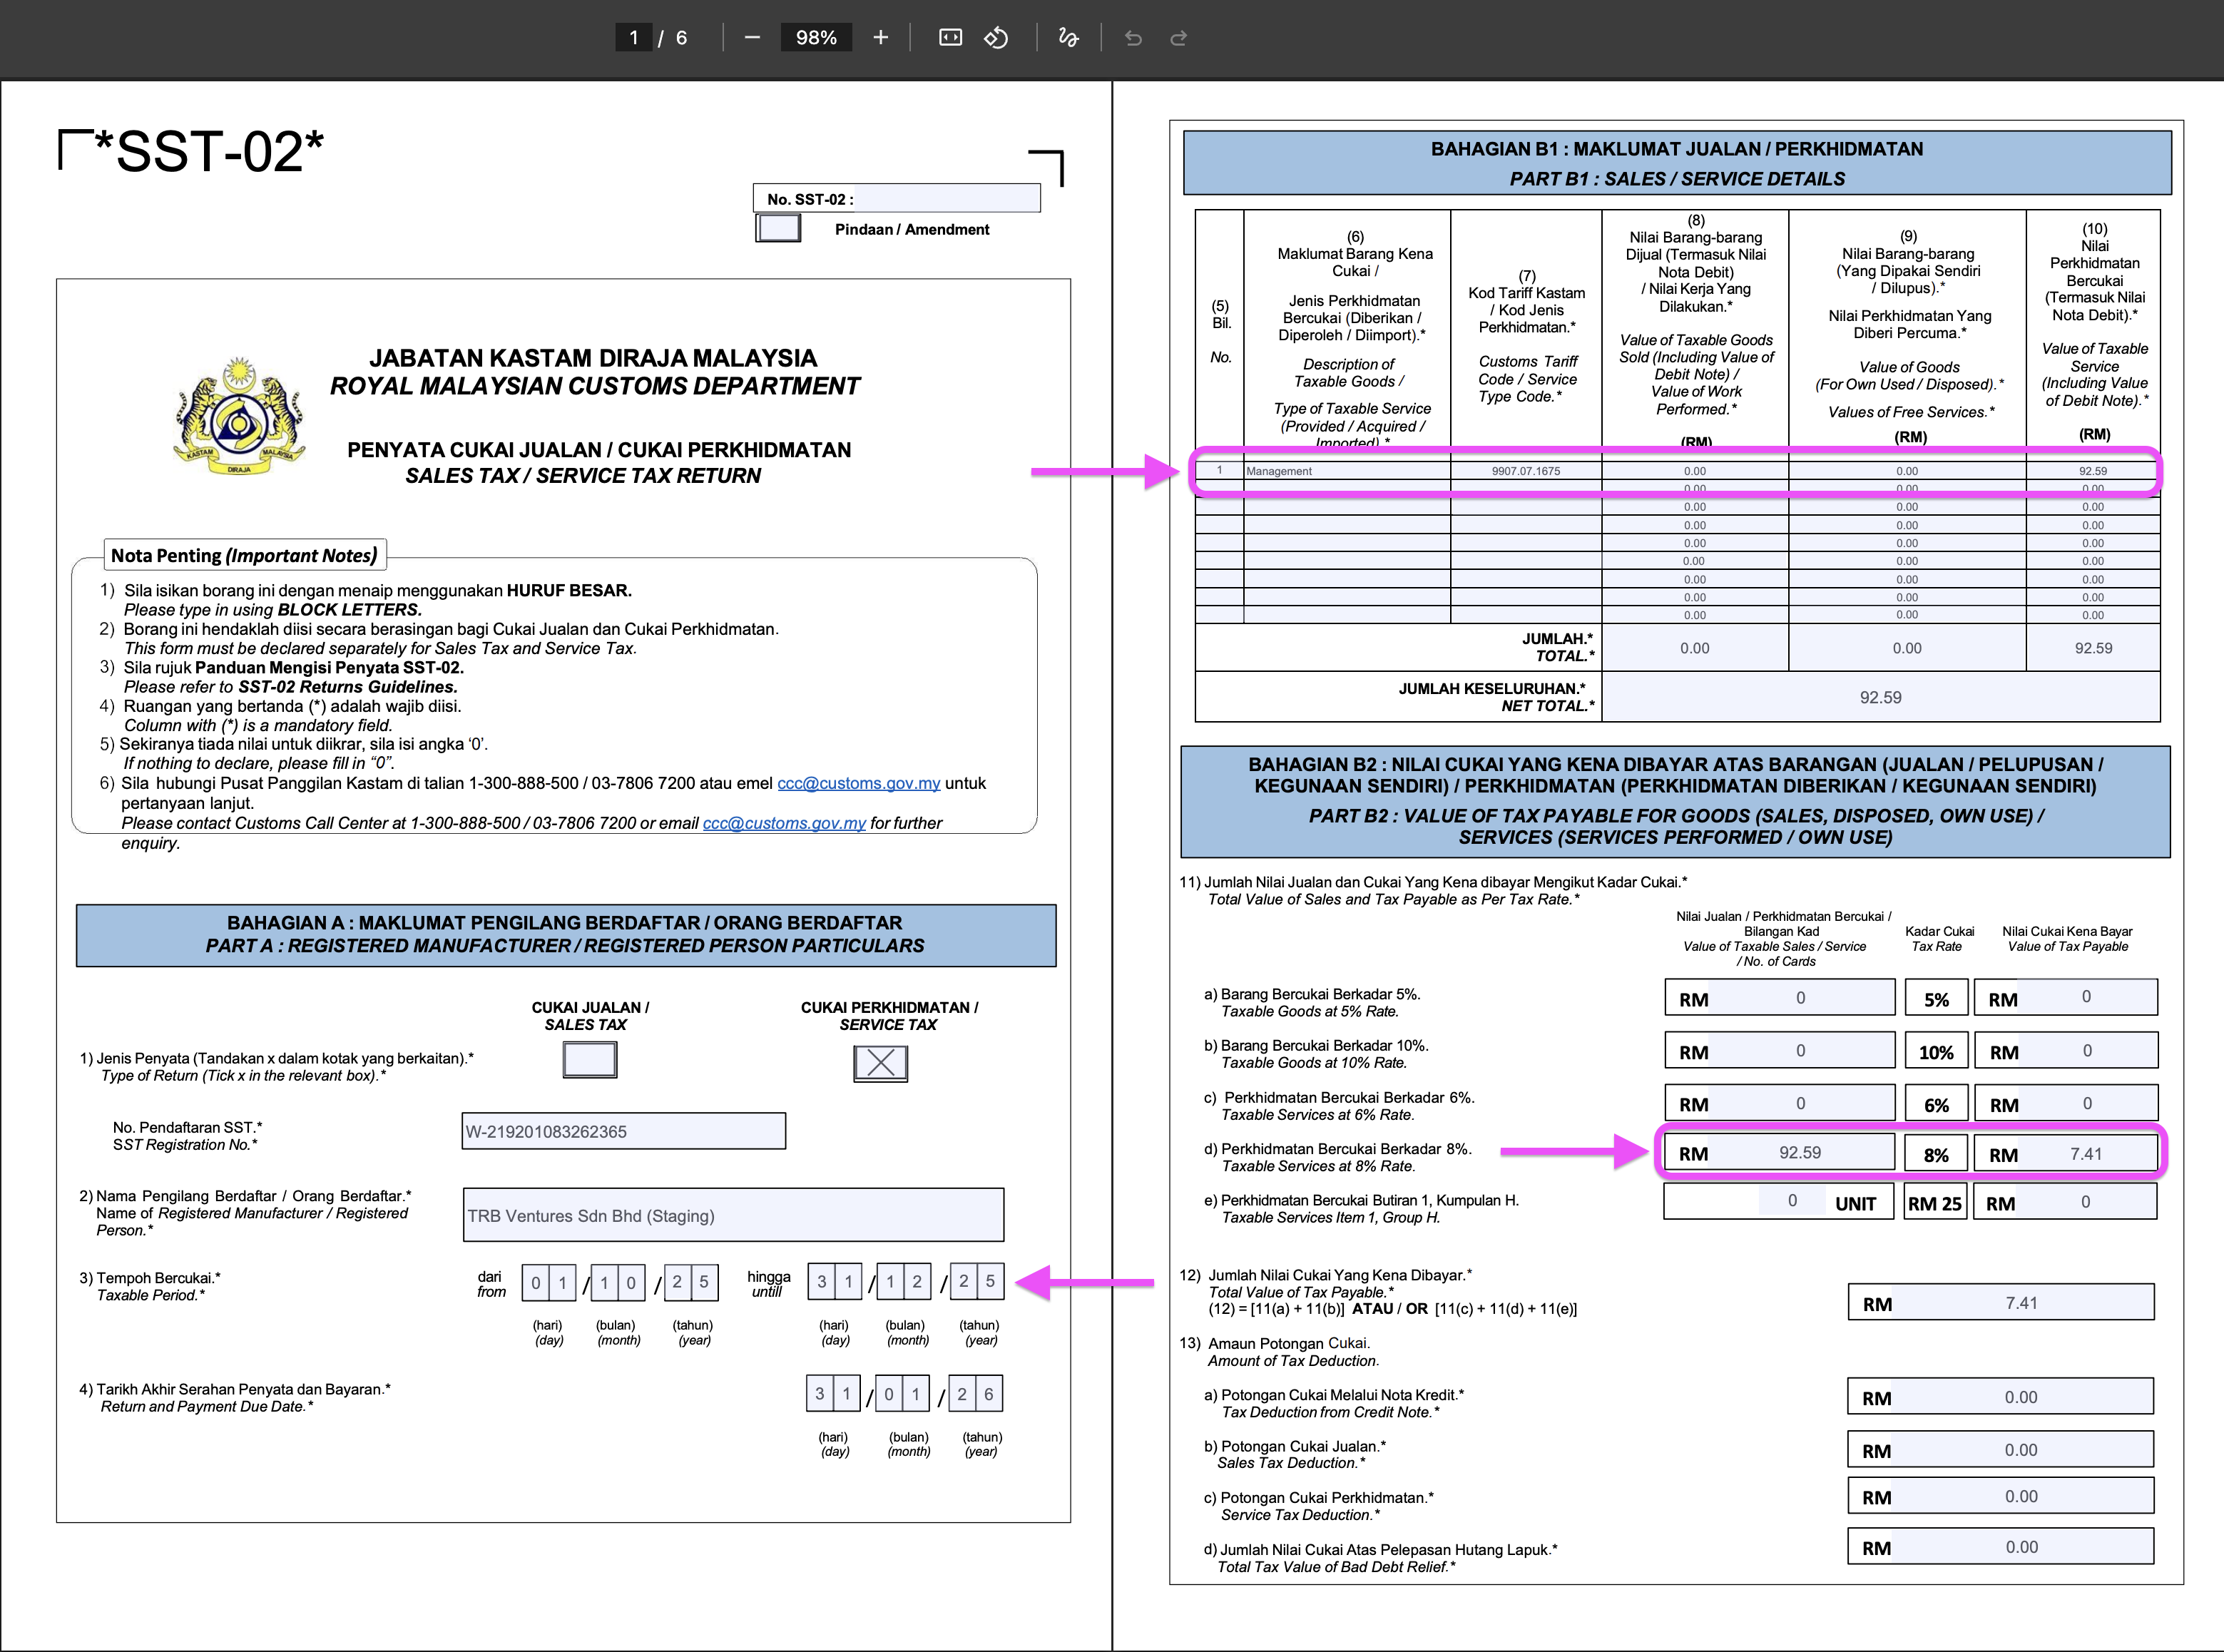The width and height of the screenshot is (2224, 1652).
Task: Click the fit to width icon
Action: click(x=950, y=38)
